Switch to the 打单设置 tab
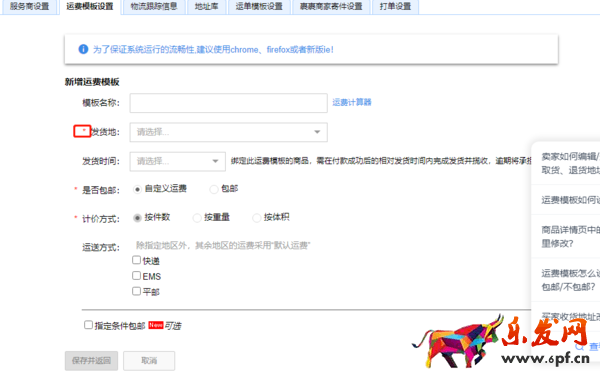Screen dimensions: 600x379 tap(395, 7)
